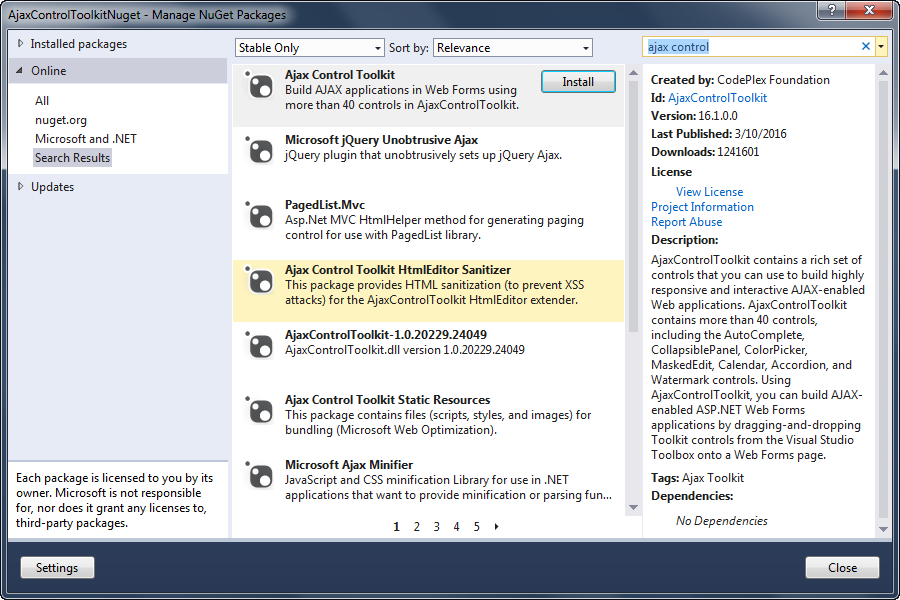
Task: Select the AjaxControlToolkit-1.0.20229.24049 title
Action: (386, 335)
